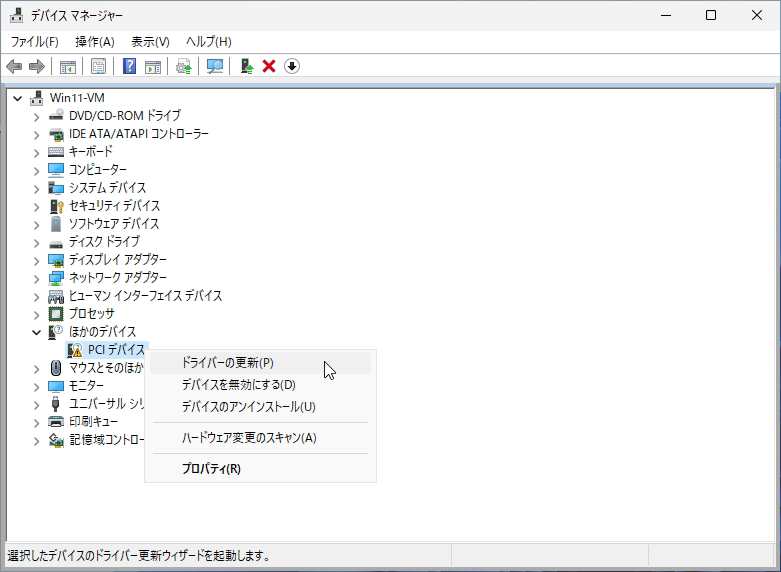Image resolution: width=781 pixels, height=572 pixels.
Task: Expand the システム デバイス category
Action: (x=36, y=189)
